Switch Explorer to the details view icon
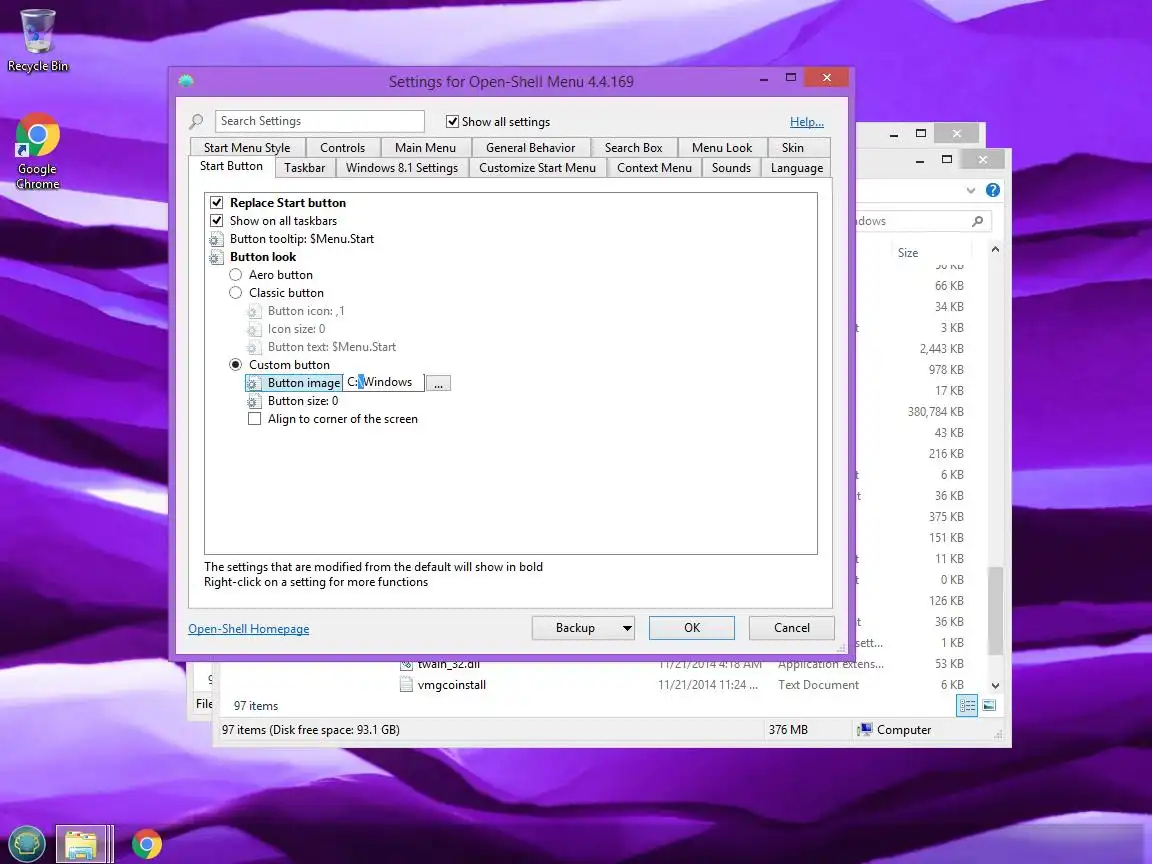This screenshot has height=864, width=1152. (968, 706)
